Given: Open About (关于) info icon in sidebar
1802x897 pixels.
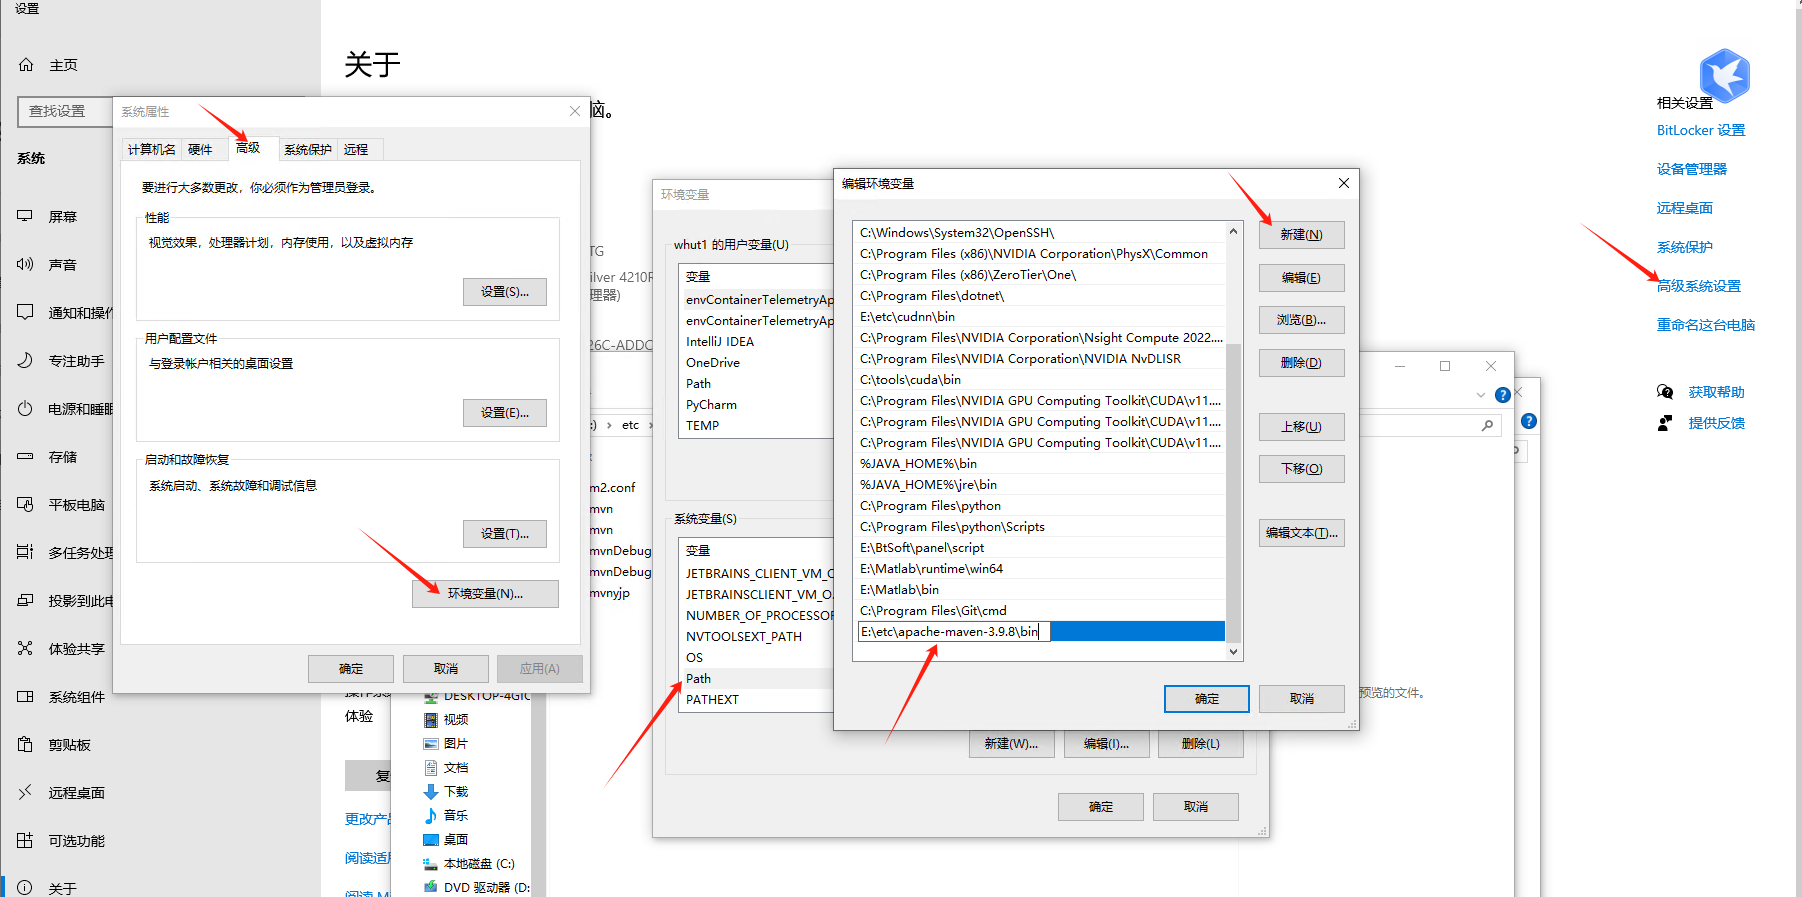Looking at the screenshot, I should coord(26,888).
